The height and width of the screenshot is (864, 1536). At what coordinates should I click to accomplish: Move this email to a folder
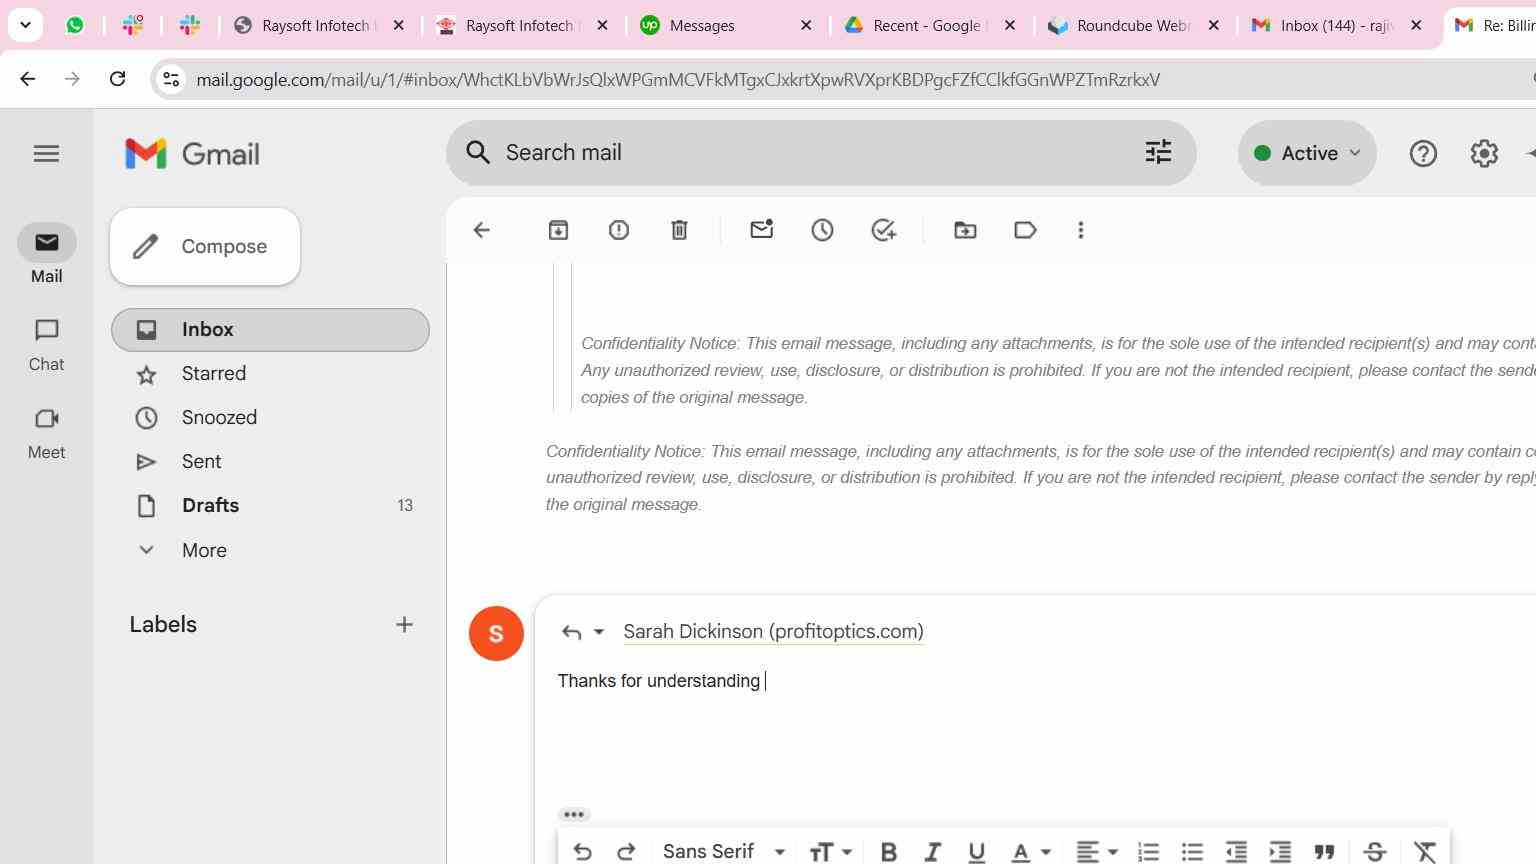coord(965,230)
